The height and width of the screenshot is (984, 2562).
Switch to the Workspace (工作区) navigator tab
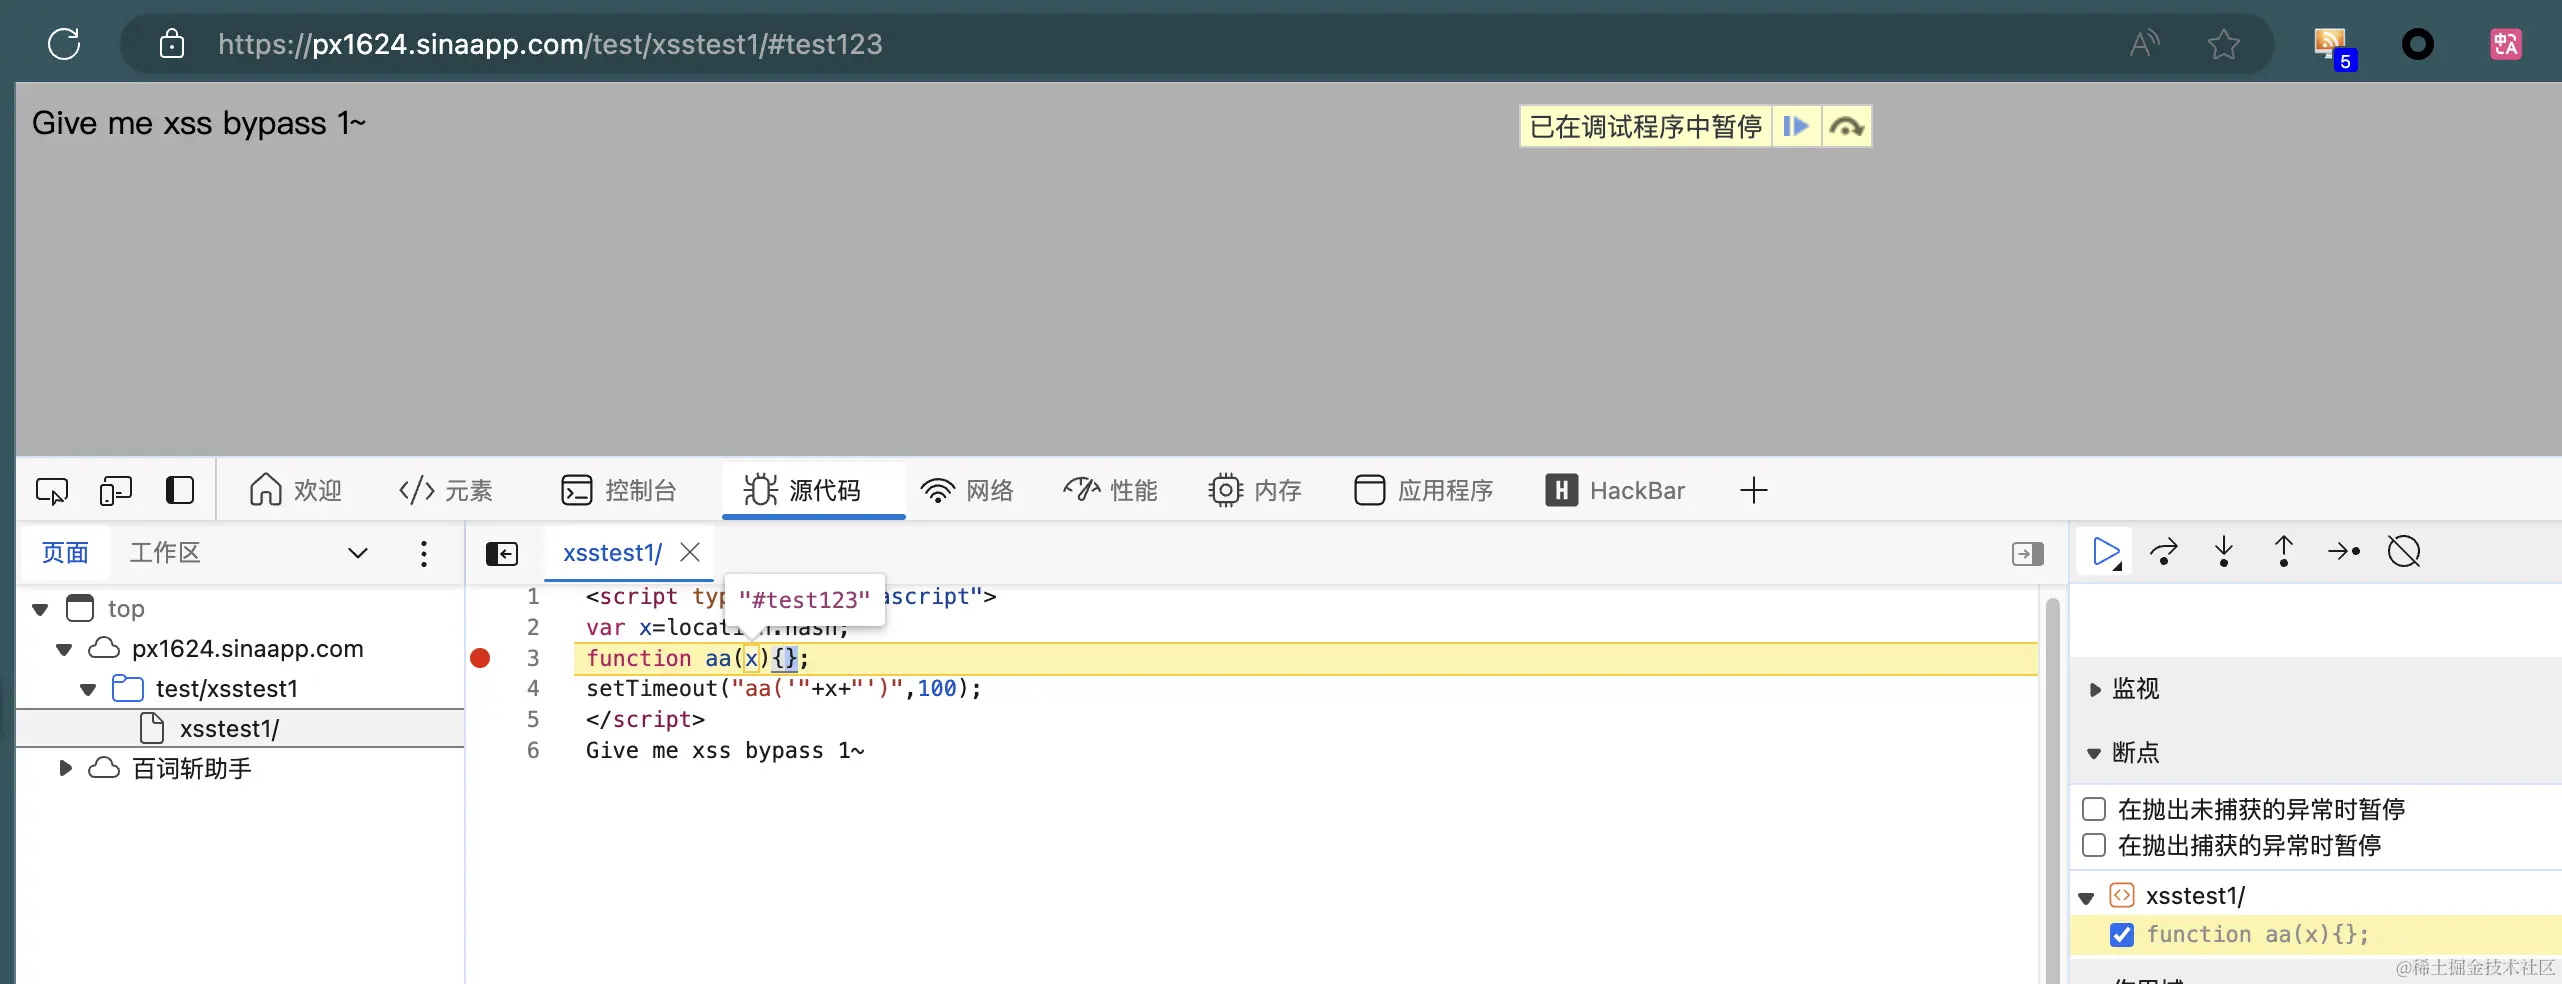[x=165, y=553]
